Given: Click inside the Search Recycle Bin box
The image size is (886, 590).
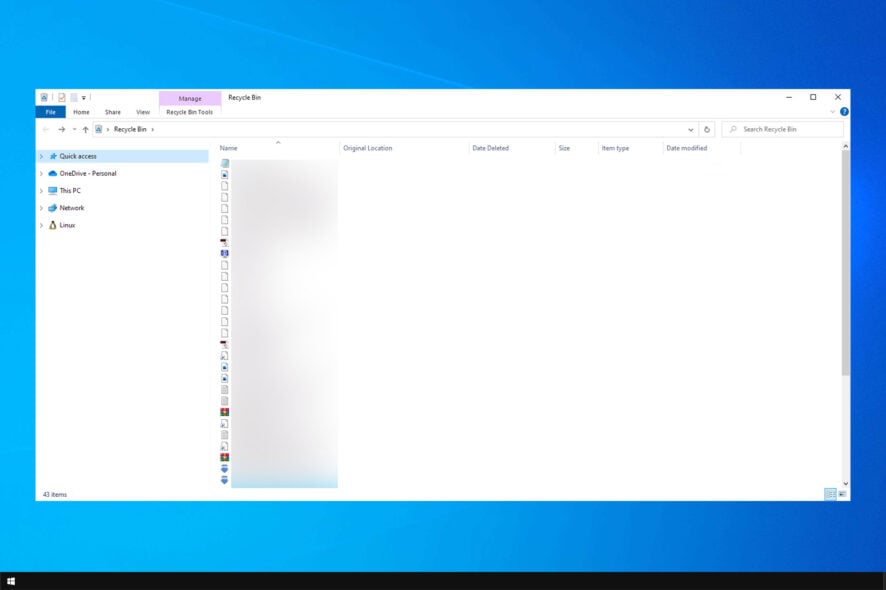Looking at the screenshot, I should click(785, 129).
